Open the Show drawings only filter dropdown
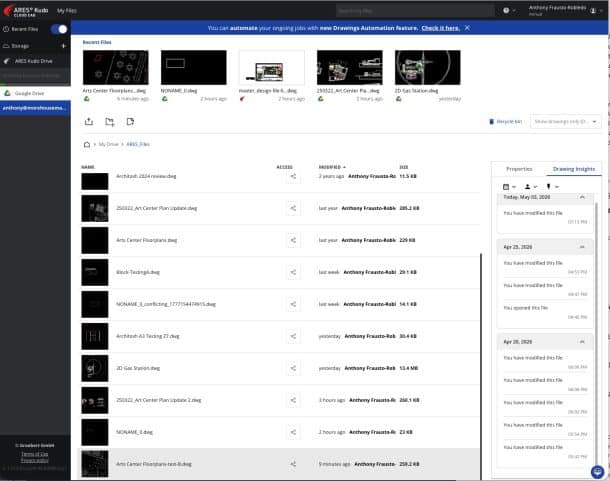Screen dimensions: 610x481 (x=565, y=121)
